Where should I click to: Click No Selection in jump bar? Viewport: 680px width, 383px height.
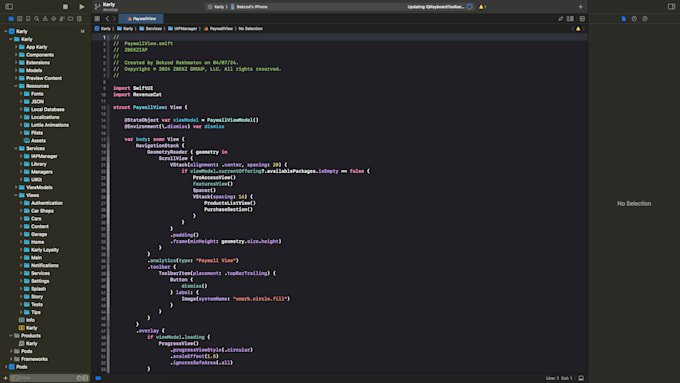point(251,29)
